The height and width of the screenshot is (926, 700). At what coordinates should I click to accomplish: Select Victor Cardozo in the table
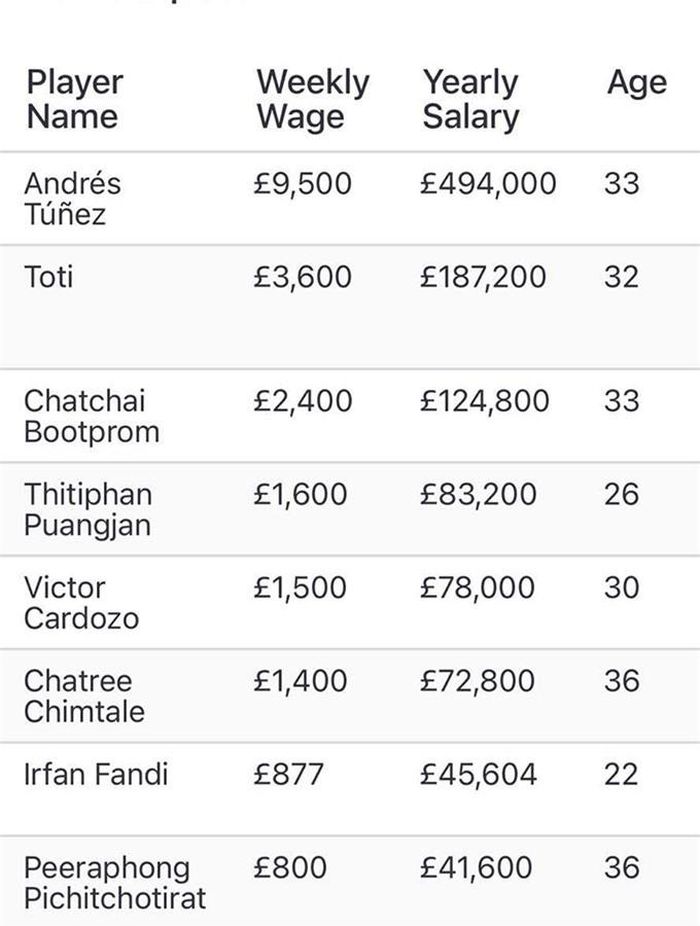click(x=82, y=603)
